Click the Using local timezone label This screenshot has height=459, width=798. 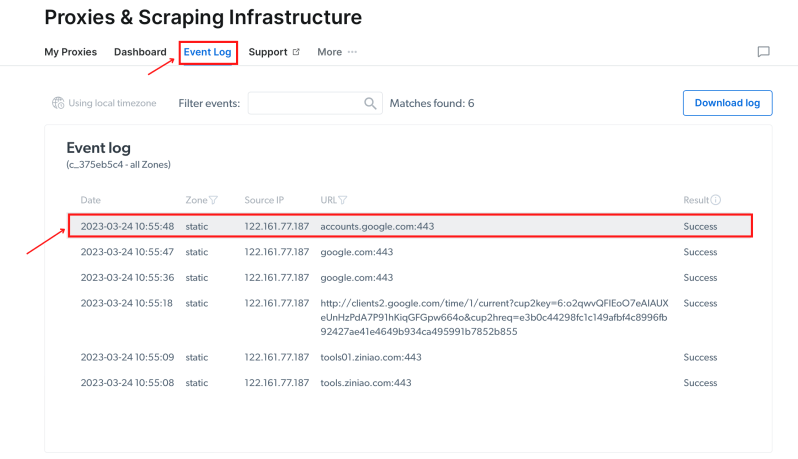click(x=112, y=103)
